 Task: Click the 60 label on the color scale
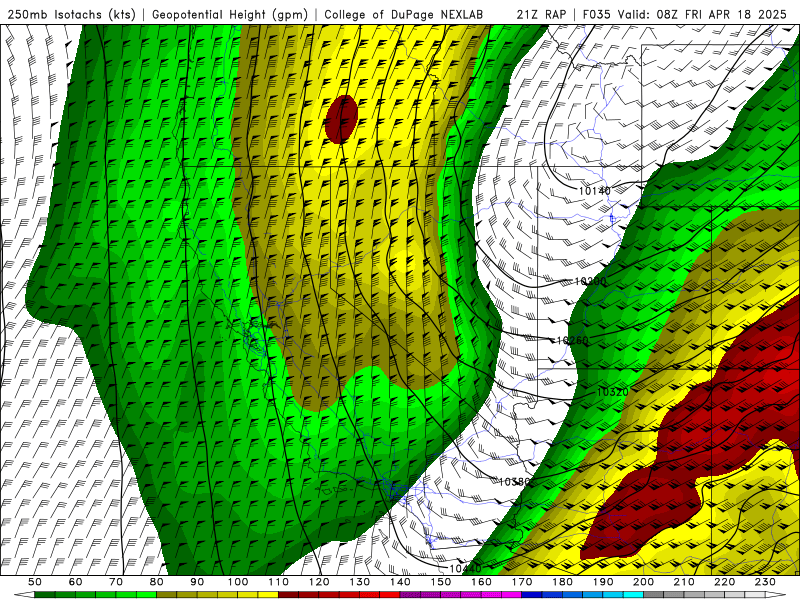pyautogui.click(x=76, y=582)
